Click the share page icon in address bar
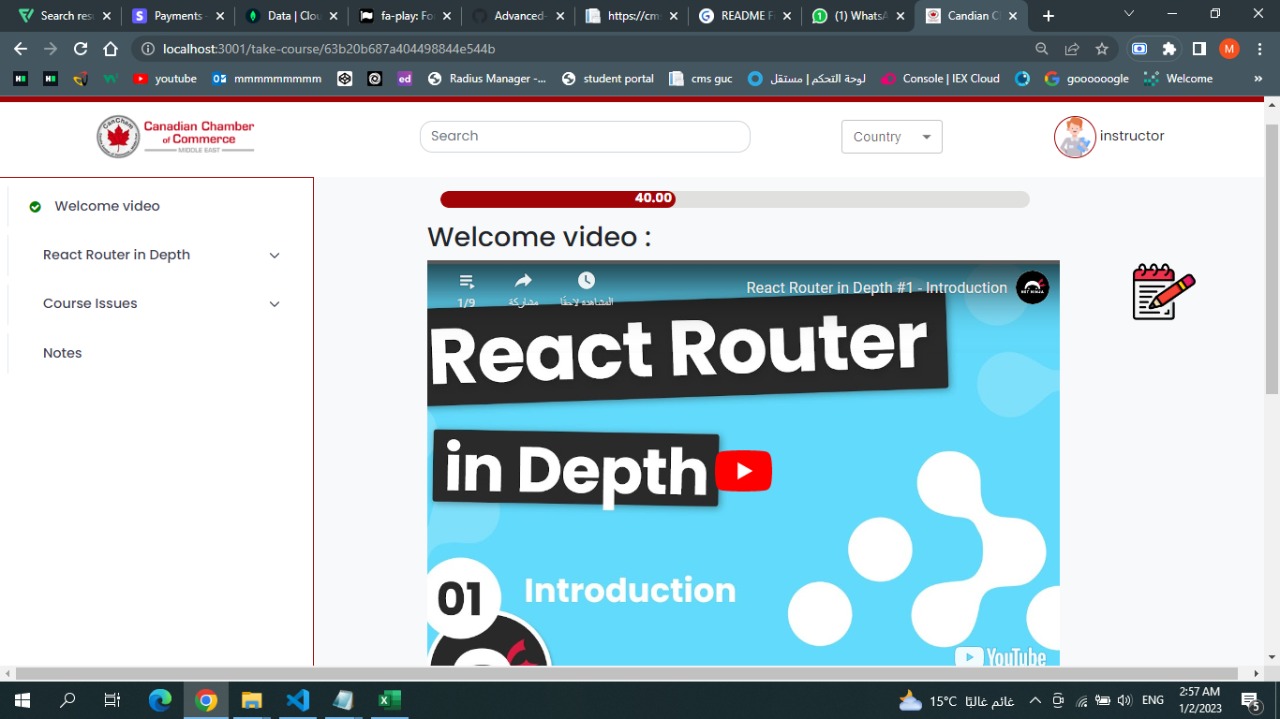This screenshot has width=1280, height=719. coord(1072,49)
